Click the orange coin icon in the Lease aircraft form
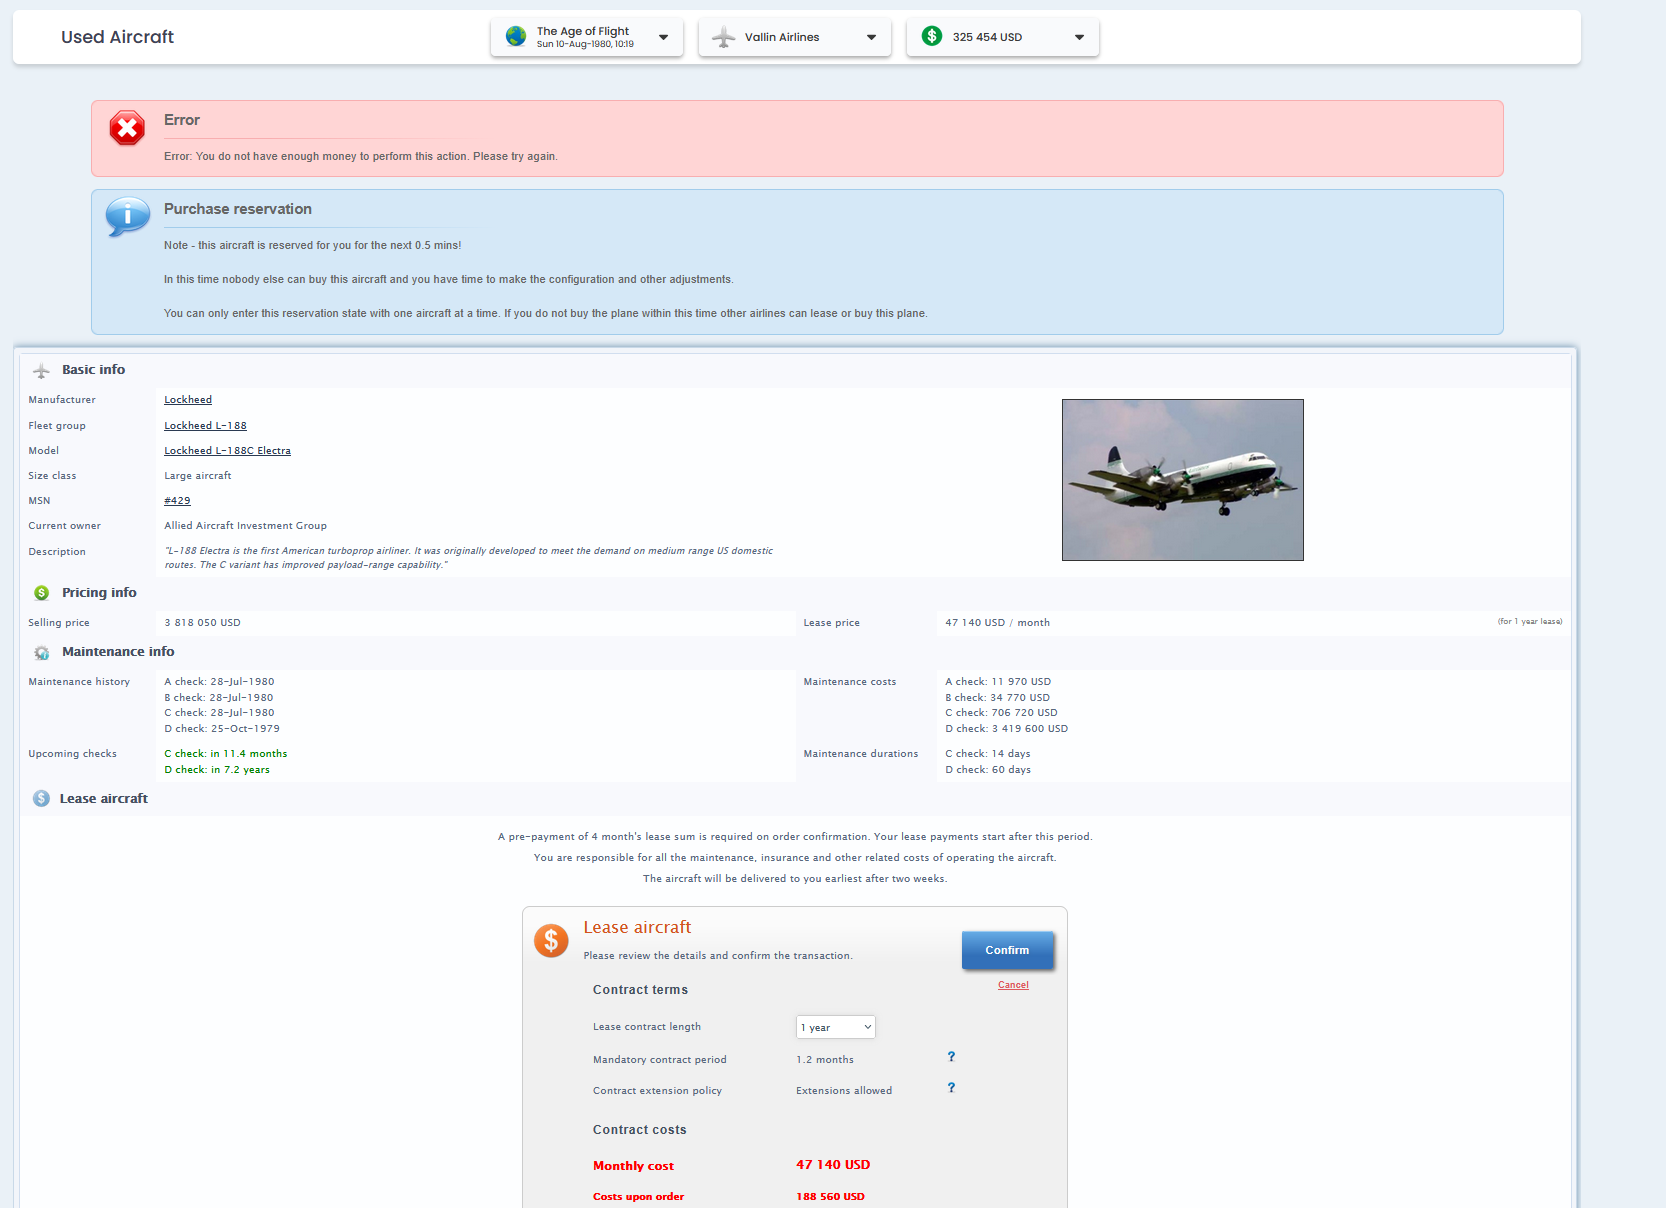Viewport: 1666px width, 1208px height. coord(551,940)
